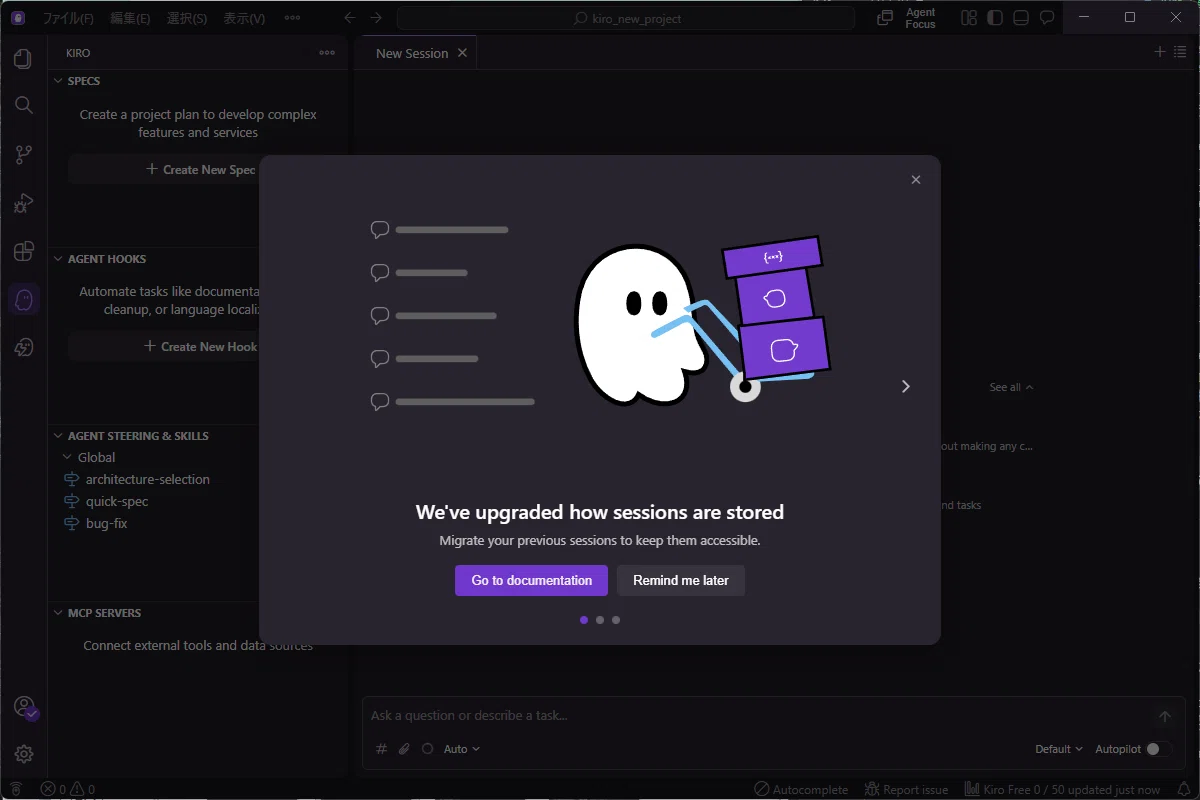
Task: Open bug-fix steering file
Action: tap(107, 523)
